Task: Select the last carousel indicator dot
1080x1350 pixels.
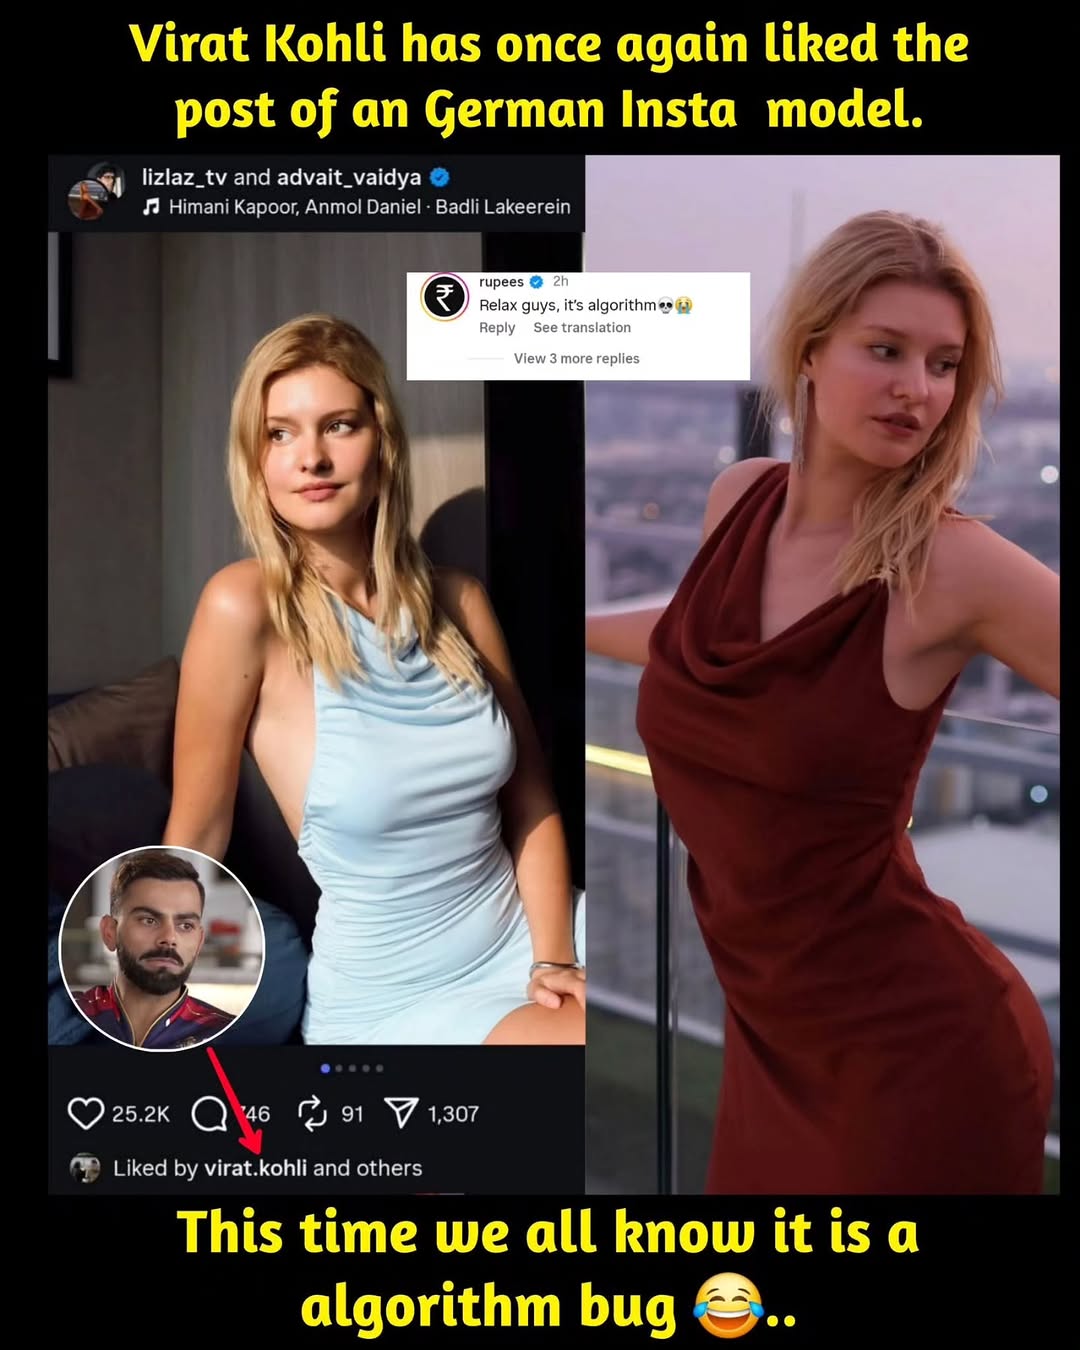Action: click(x=379, y=1068)
